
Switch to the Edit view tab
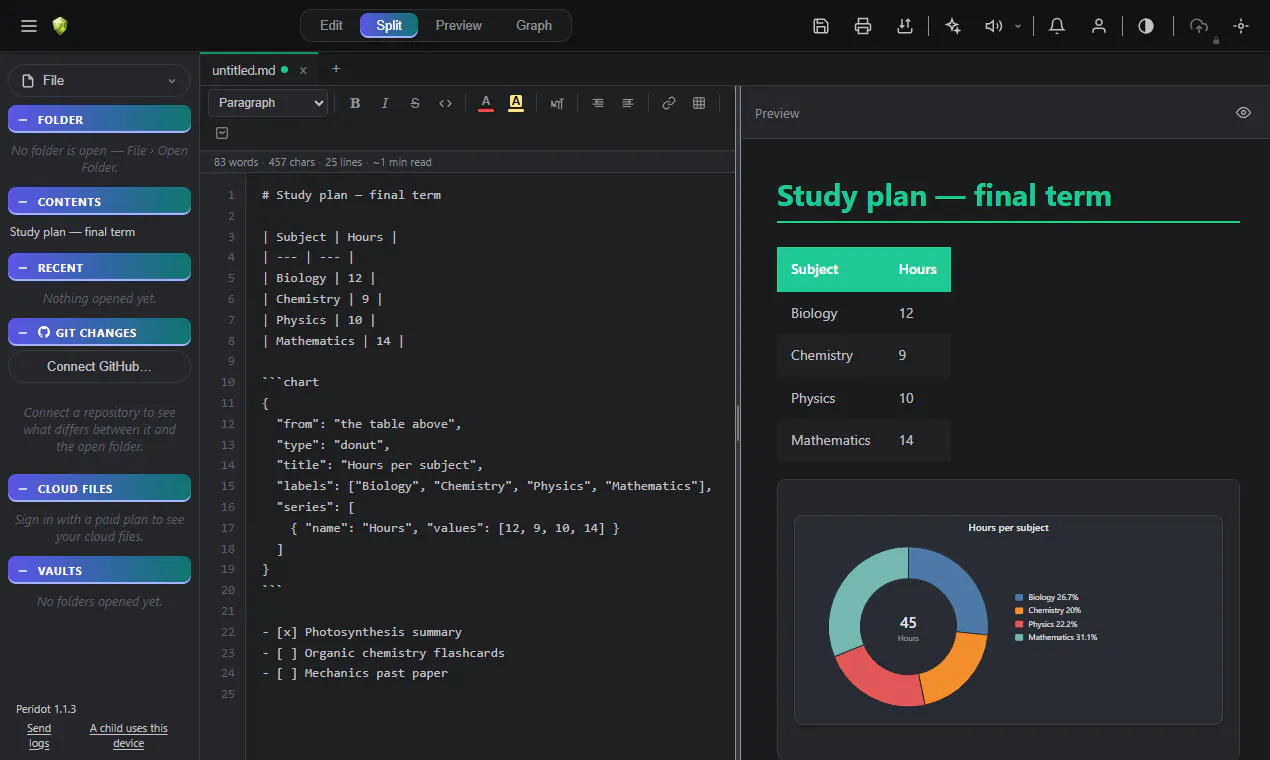(331, 26)
